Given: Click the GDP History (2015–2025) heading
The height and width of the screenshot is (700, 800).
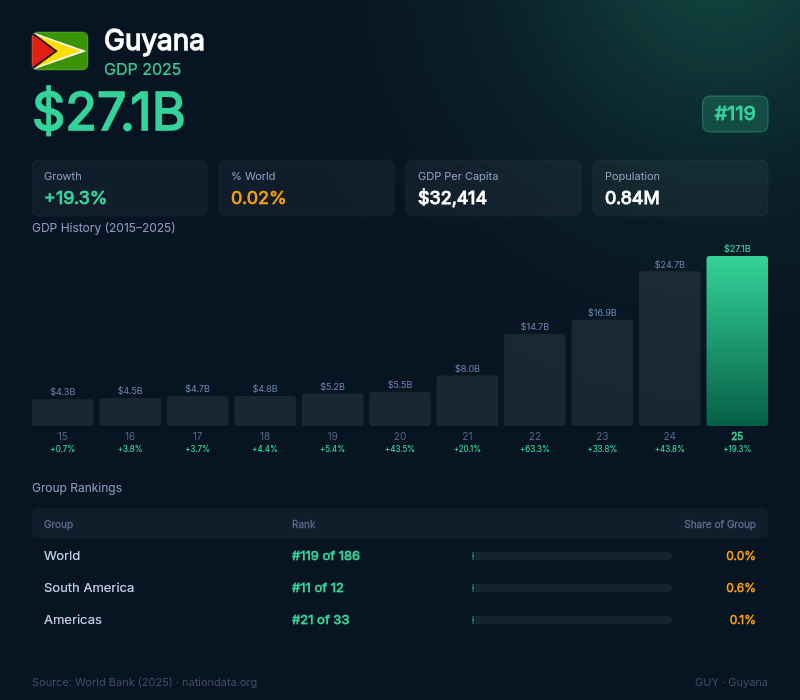Looking at the screenshot, I should 104,228.
